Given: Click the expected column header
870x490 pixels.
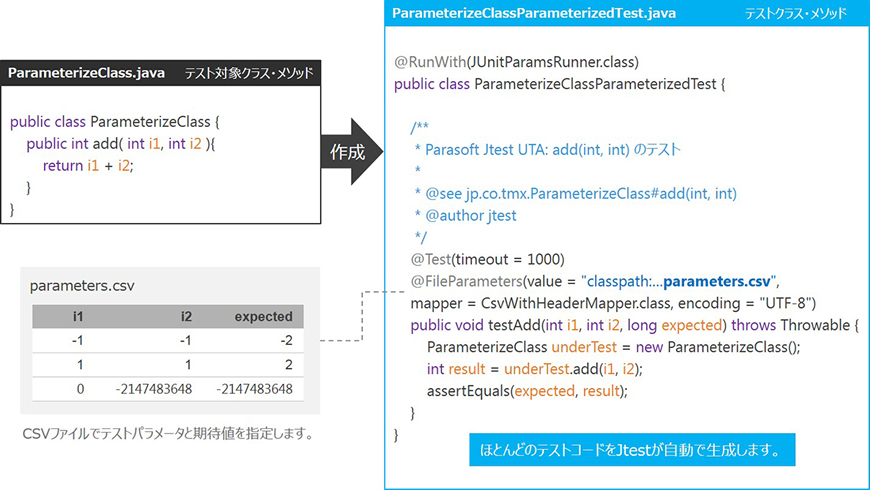Looking at the screenshot, I should [x=264, y=316].
